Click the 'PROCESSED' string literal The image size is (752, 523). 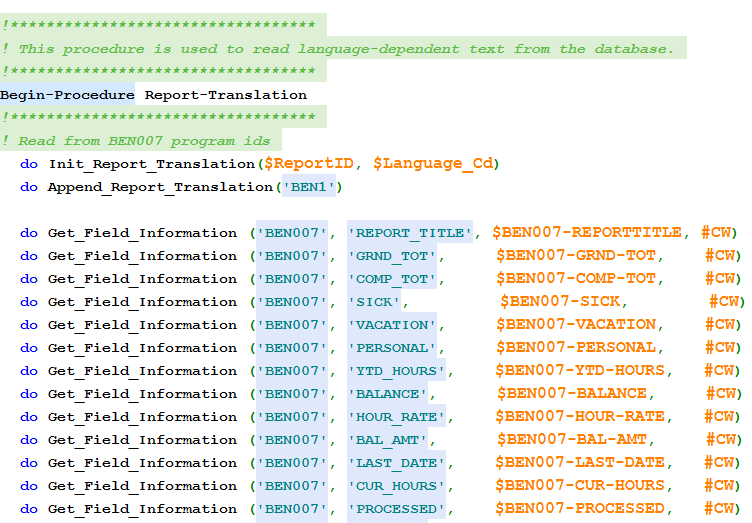[x=396, y=509]
